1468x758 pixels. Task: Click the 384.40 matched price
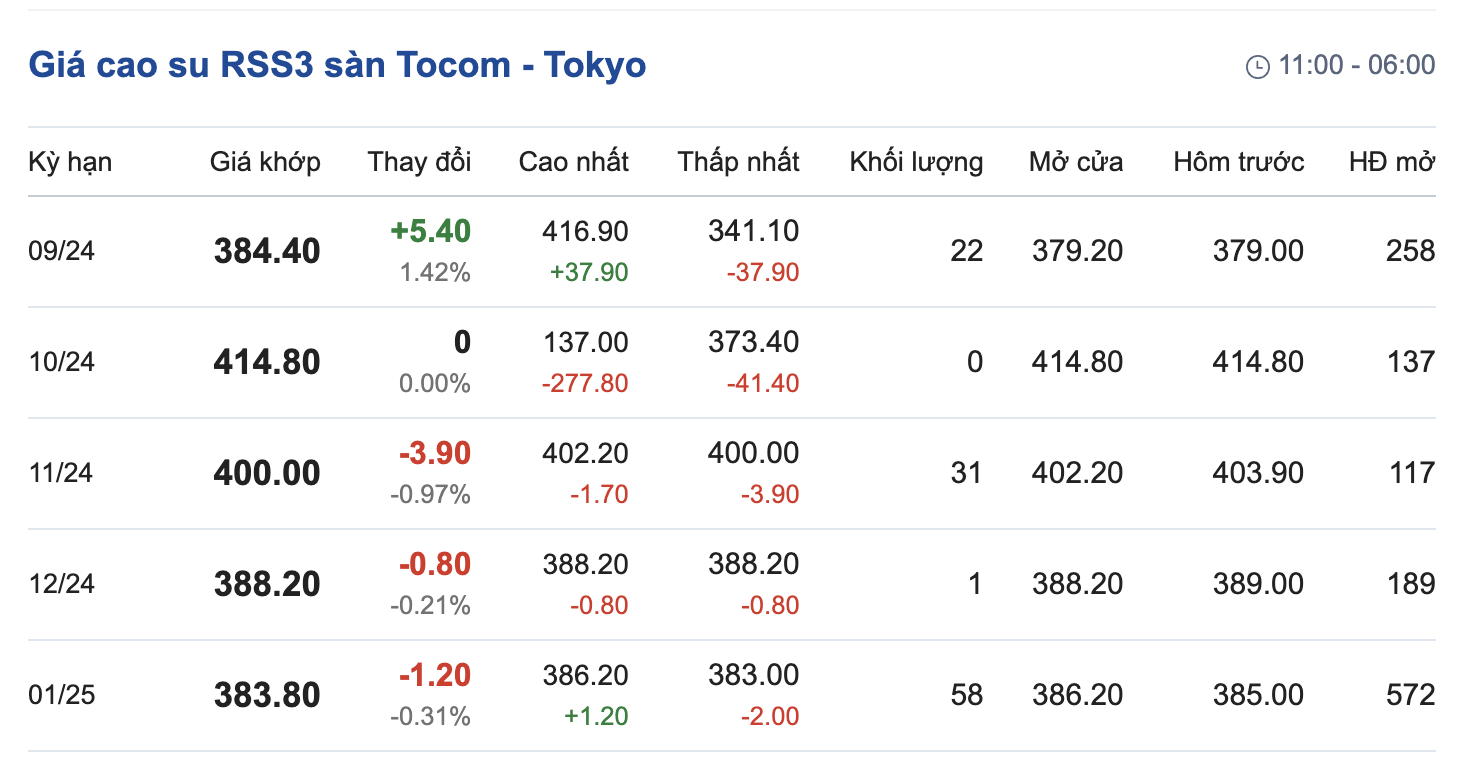pyautogui.click(x=267, y=251)
